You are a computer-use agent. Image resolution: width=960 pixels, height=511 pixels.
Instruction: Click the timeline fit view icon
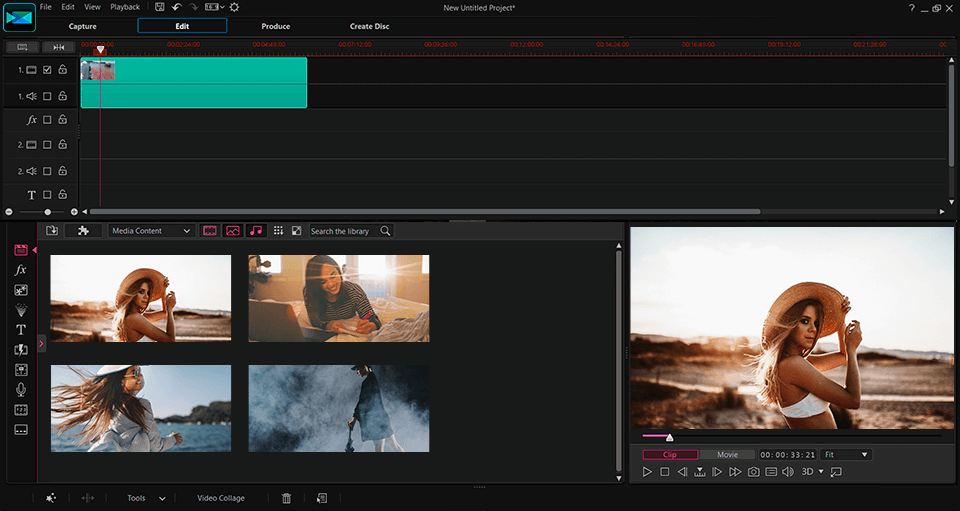[23, 47]
